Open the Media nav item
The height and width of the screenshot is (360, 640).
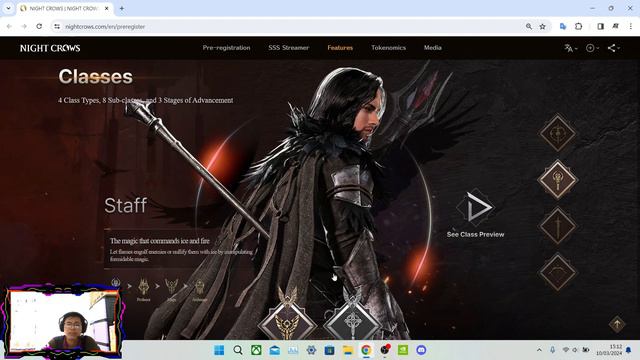[433, 48]
